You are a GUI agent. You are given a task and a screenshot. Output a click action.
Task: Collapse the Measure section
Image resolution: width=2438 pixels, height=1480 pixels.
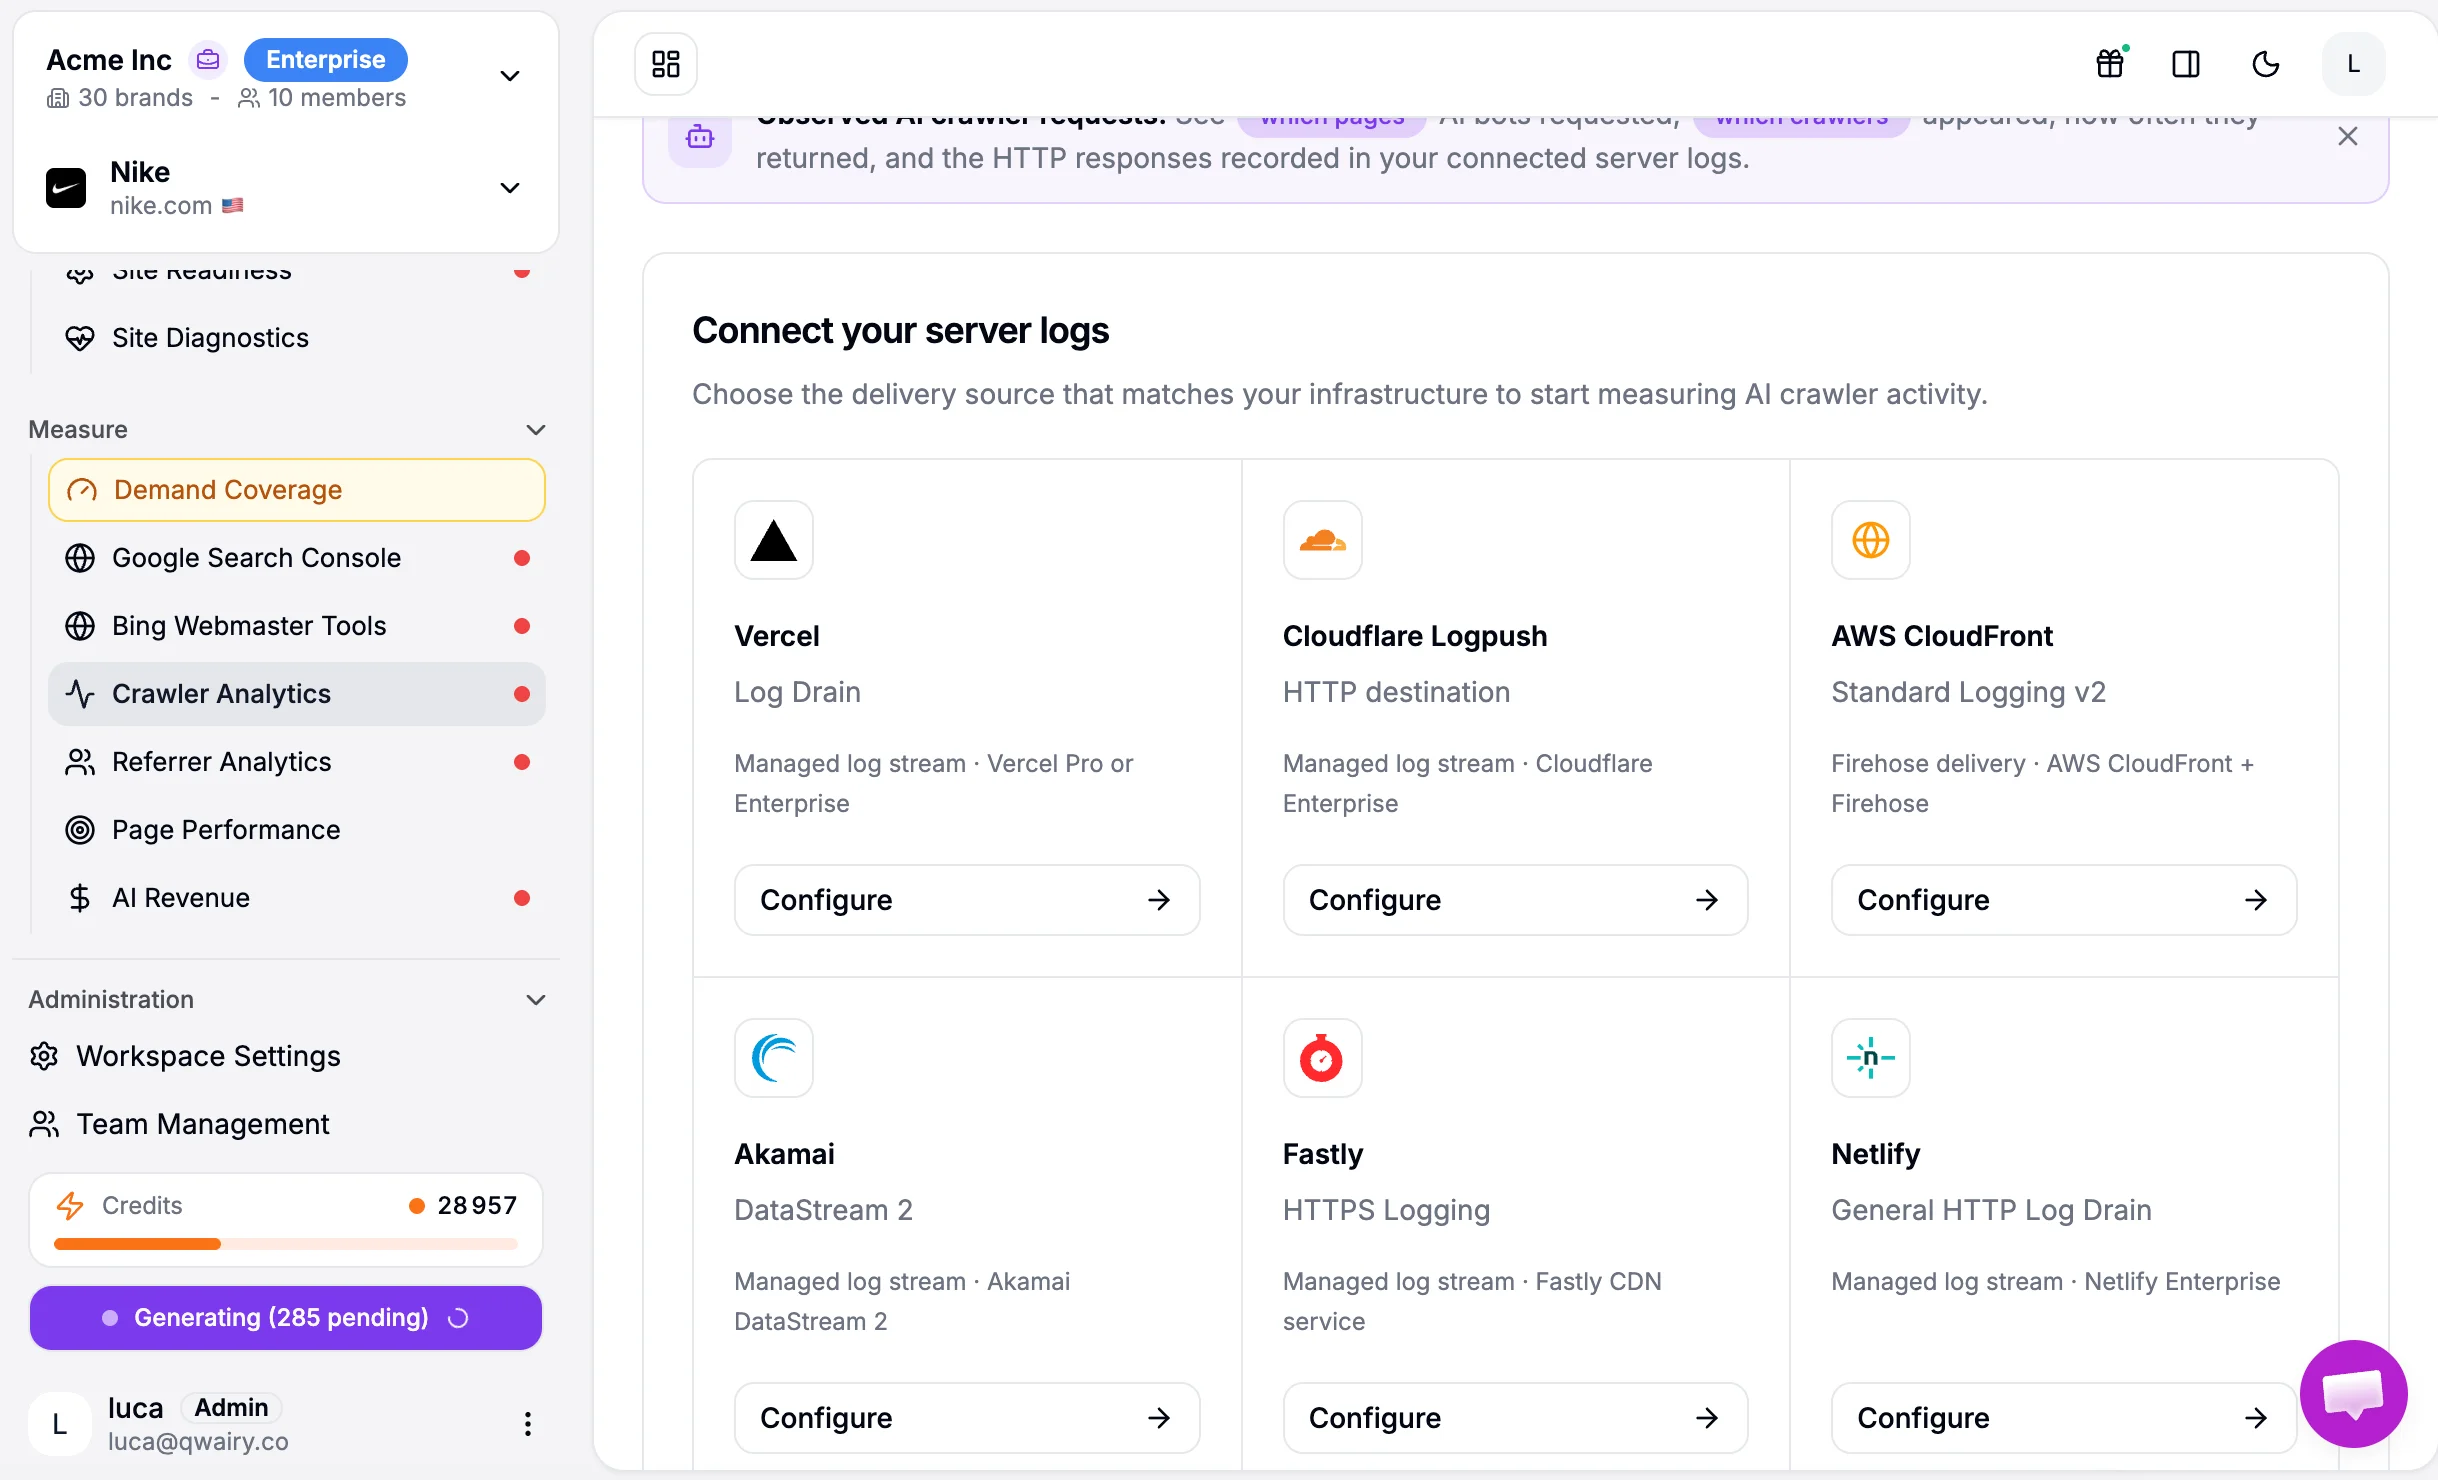click(x=536, y=430)
